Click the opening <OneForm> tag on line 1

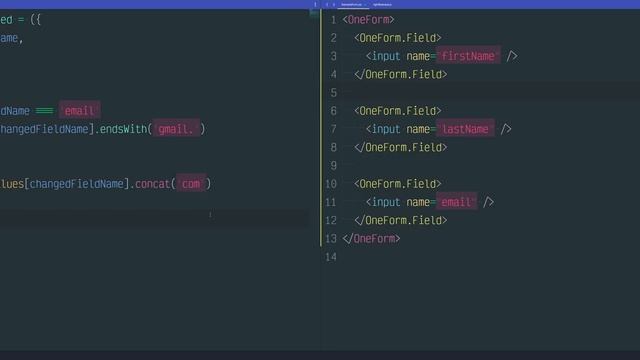pos(369,20)
